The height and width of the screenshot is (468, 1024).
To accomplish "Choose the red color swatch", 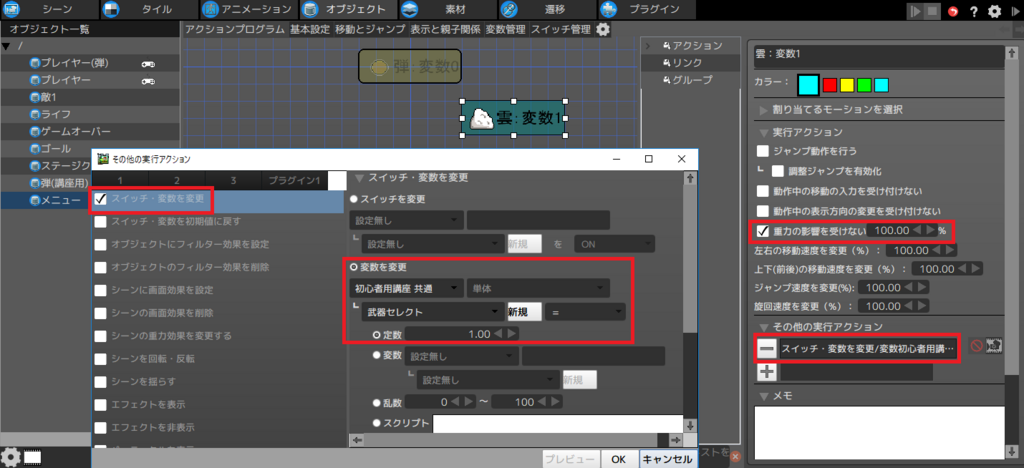I will [830, 85].
